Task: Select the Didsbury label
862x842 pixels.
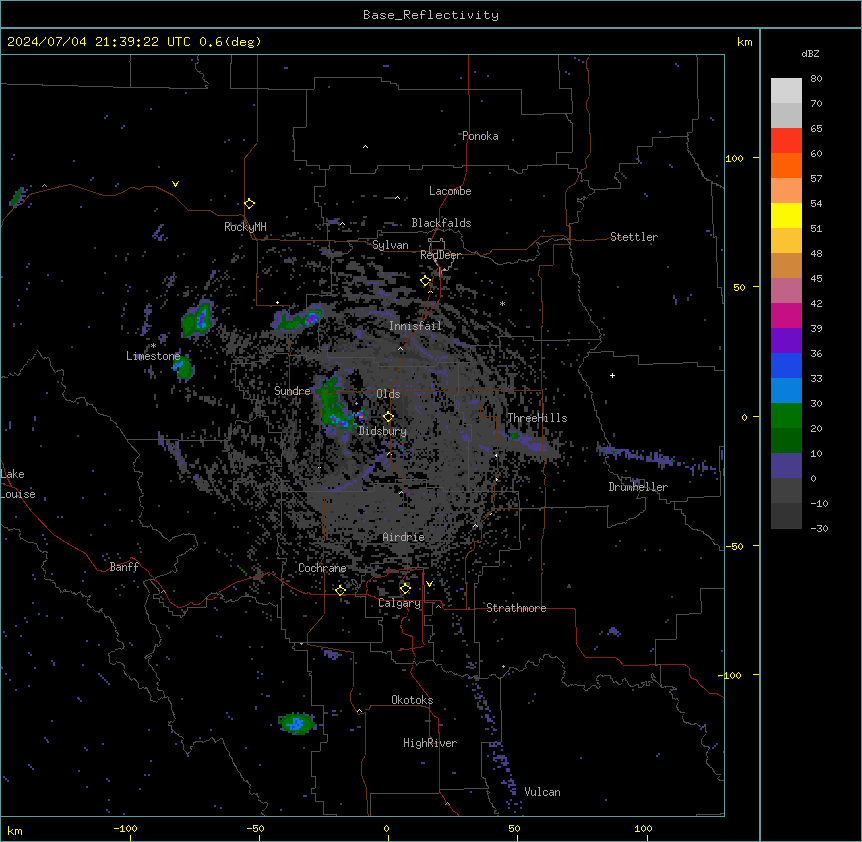Action: tap(383, 431)
